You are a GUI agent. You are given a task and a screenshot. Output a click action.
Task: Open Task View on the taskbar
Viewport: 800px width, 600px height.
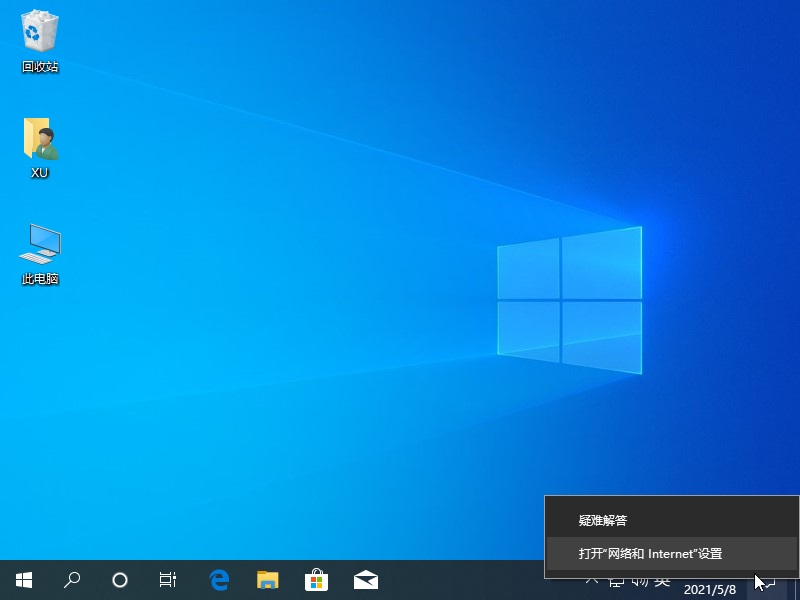[x=168, y=579]
